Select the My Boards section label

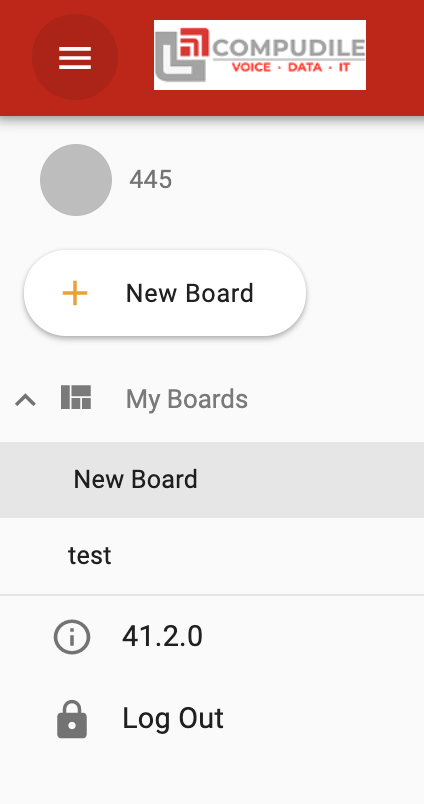click(x=187, y=399)
